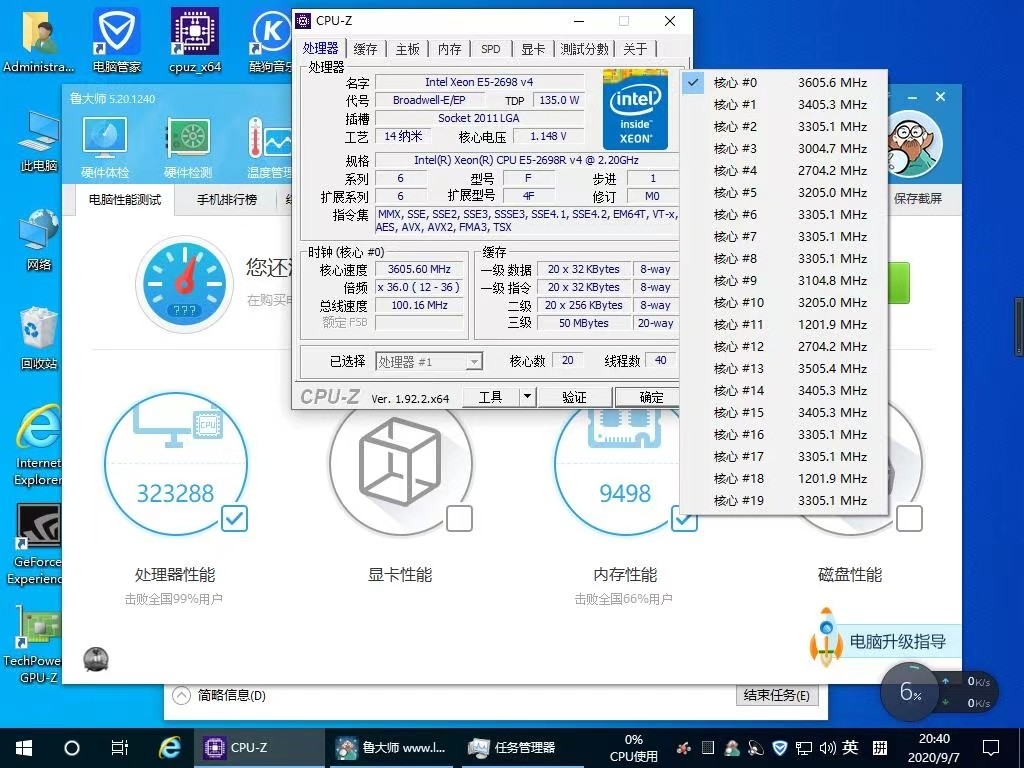Open the 工具 dropdown arrow in CPU-Z

pyautogui.click(x=527, y=396)
